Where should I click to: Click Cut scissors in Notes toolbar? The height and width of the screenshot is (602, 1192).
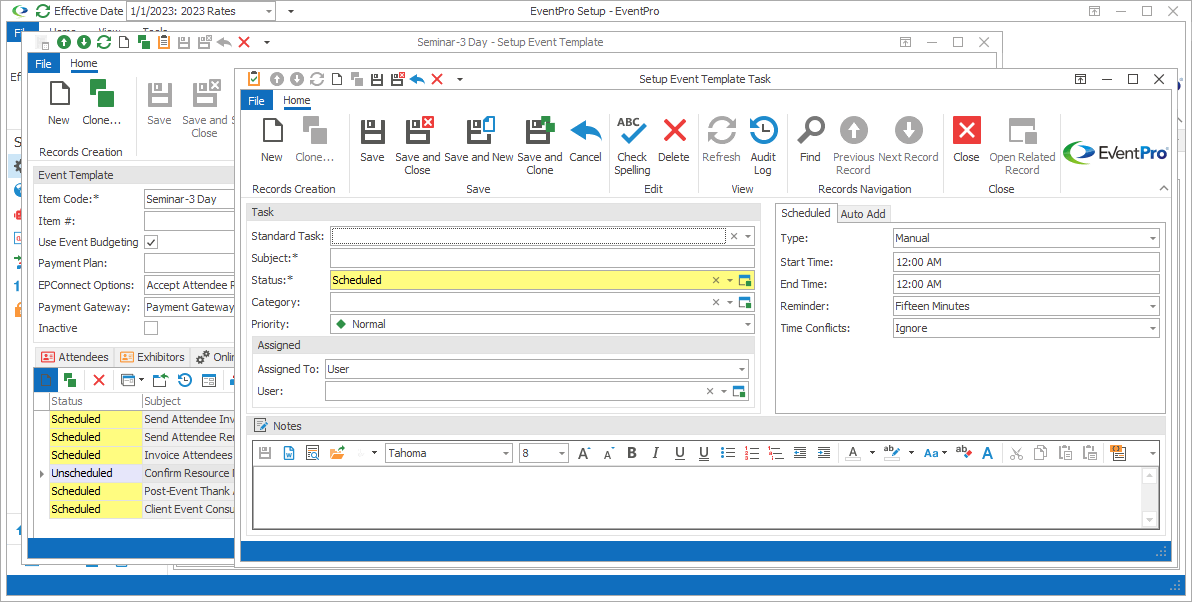[x=1016, y=453]
